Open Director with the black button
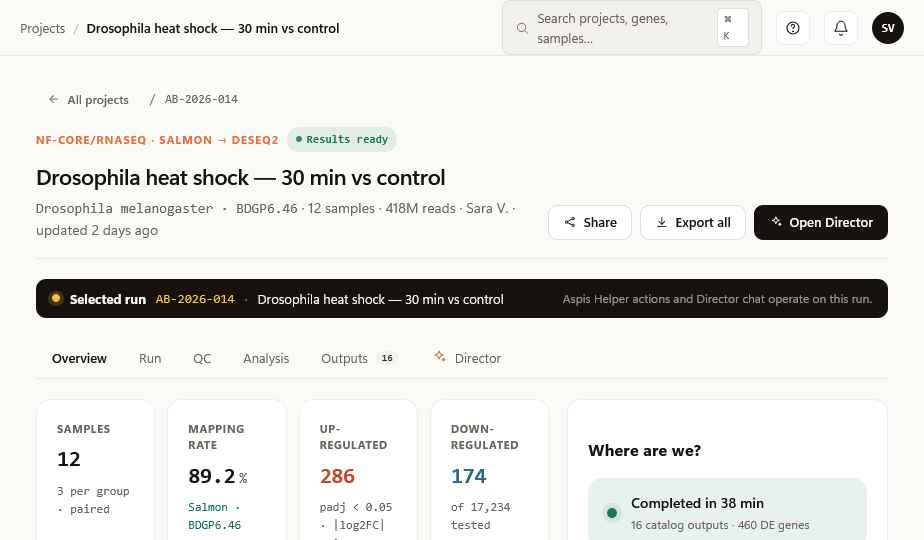 coord(821,222)
